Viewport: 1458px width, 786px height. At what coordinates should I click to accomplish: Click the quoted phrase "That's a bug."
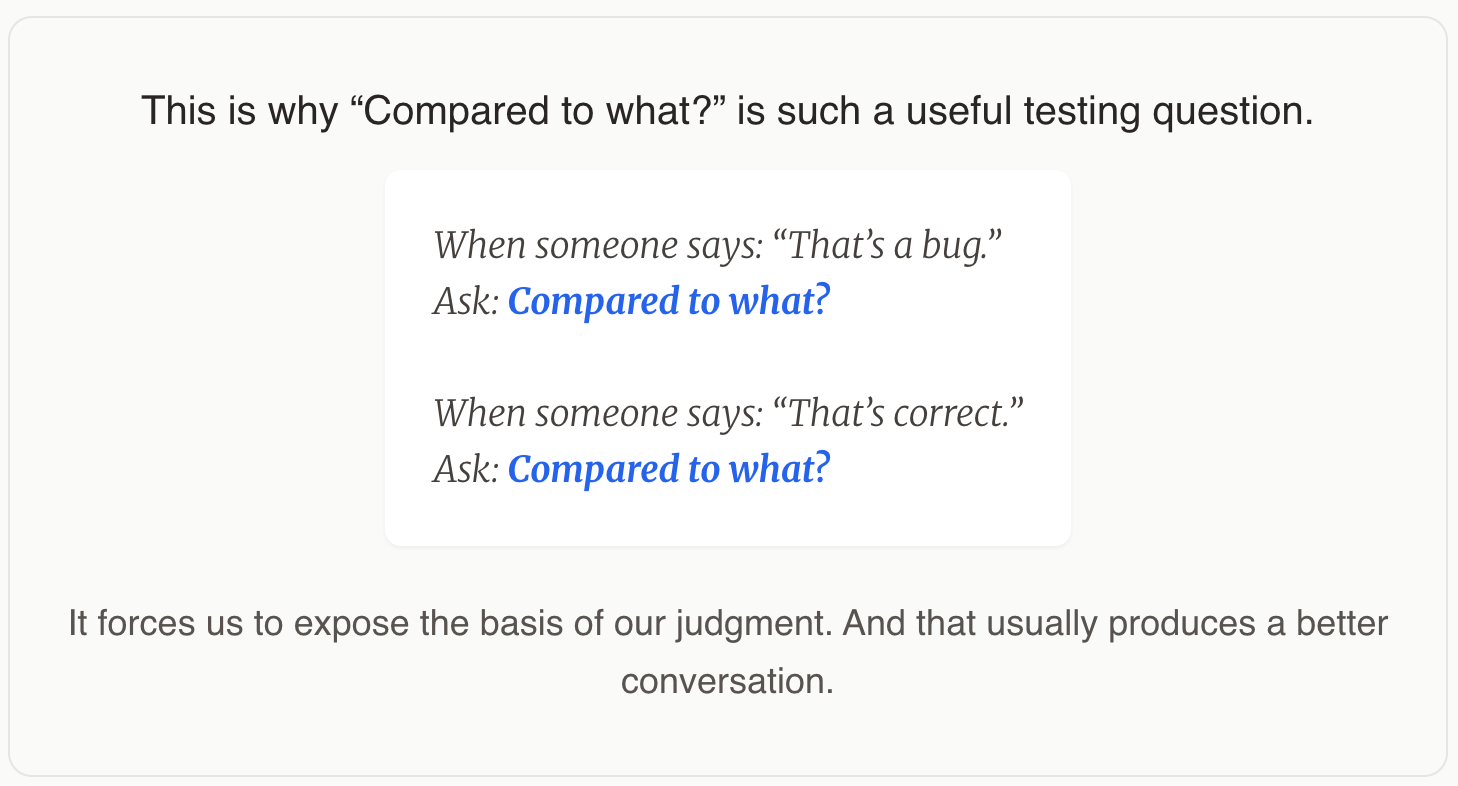(x=889, y=245)
